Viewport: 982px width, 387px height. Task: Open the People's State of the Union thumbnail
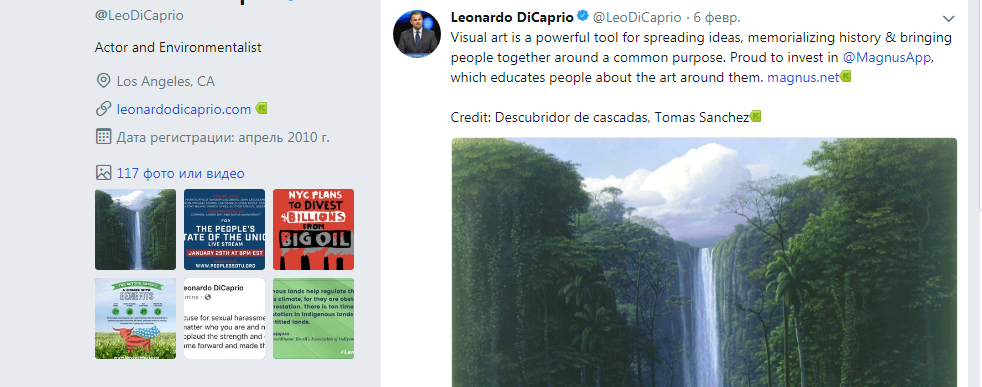tap(224, 229)
